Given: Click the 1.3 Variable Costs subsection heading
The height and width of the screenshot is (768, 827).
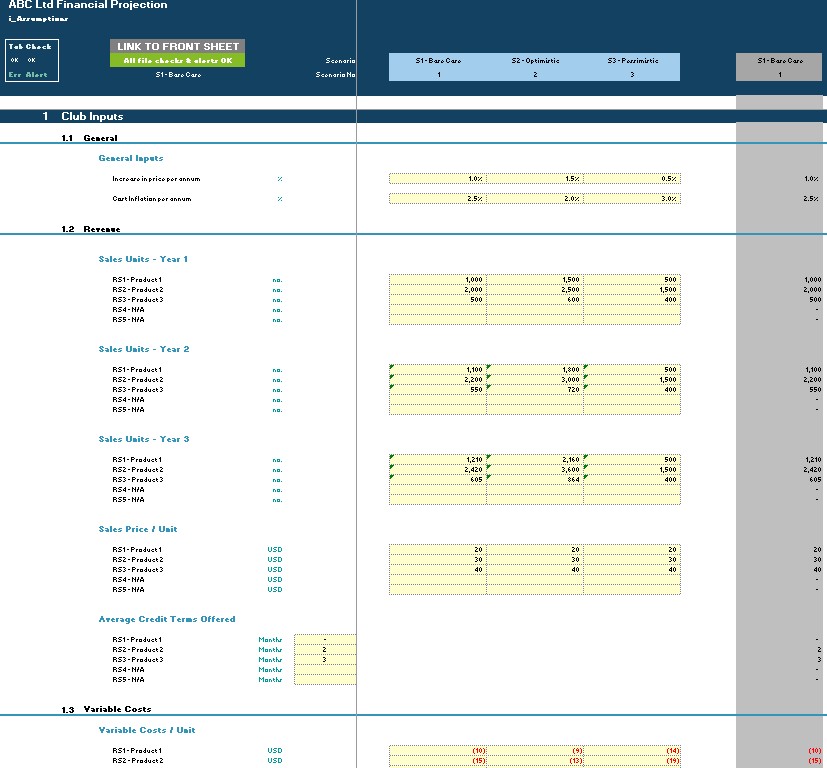Looking at the screenshot, I should point(117,709).
